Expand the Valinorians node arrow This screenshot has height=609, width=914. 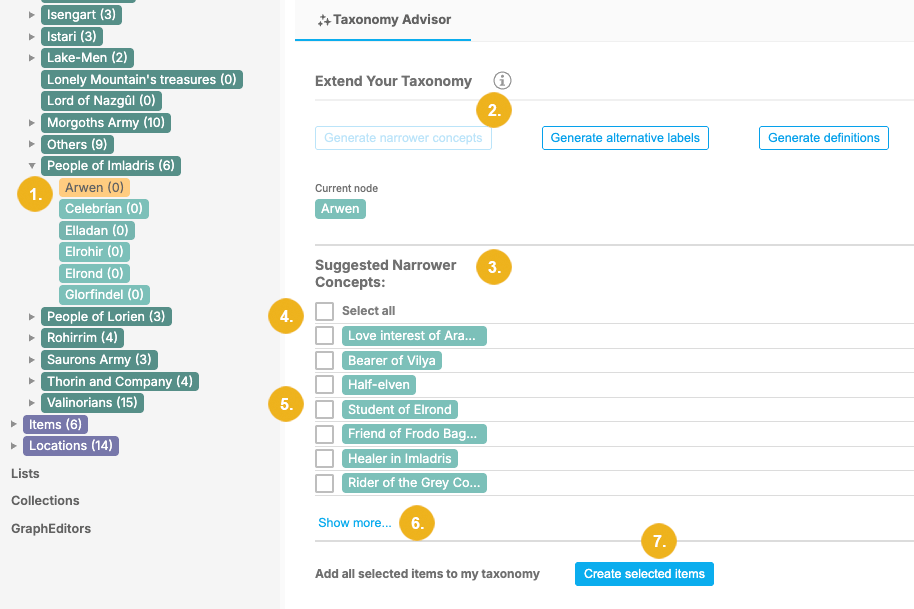[x=32, y=403]
